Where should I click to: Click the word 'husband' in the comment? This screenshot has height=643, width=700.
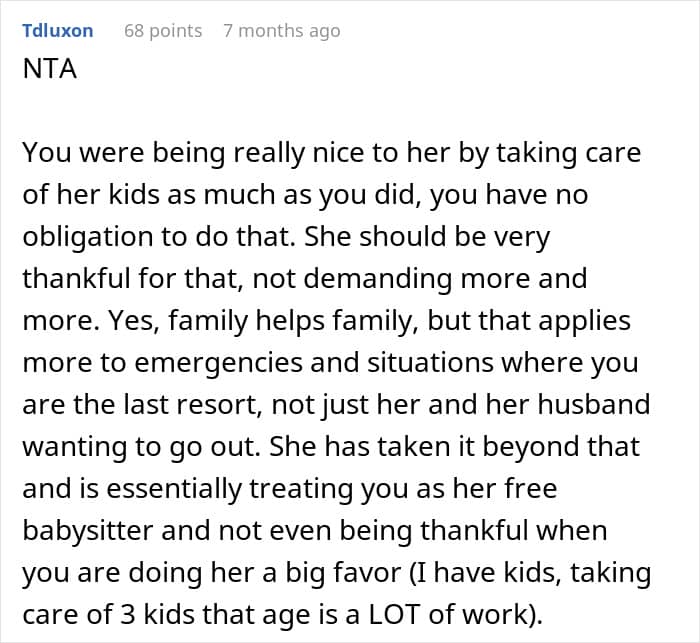[x=594, y=405]
